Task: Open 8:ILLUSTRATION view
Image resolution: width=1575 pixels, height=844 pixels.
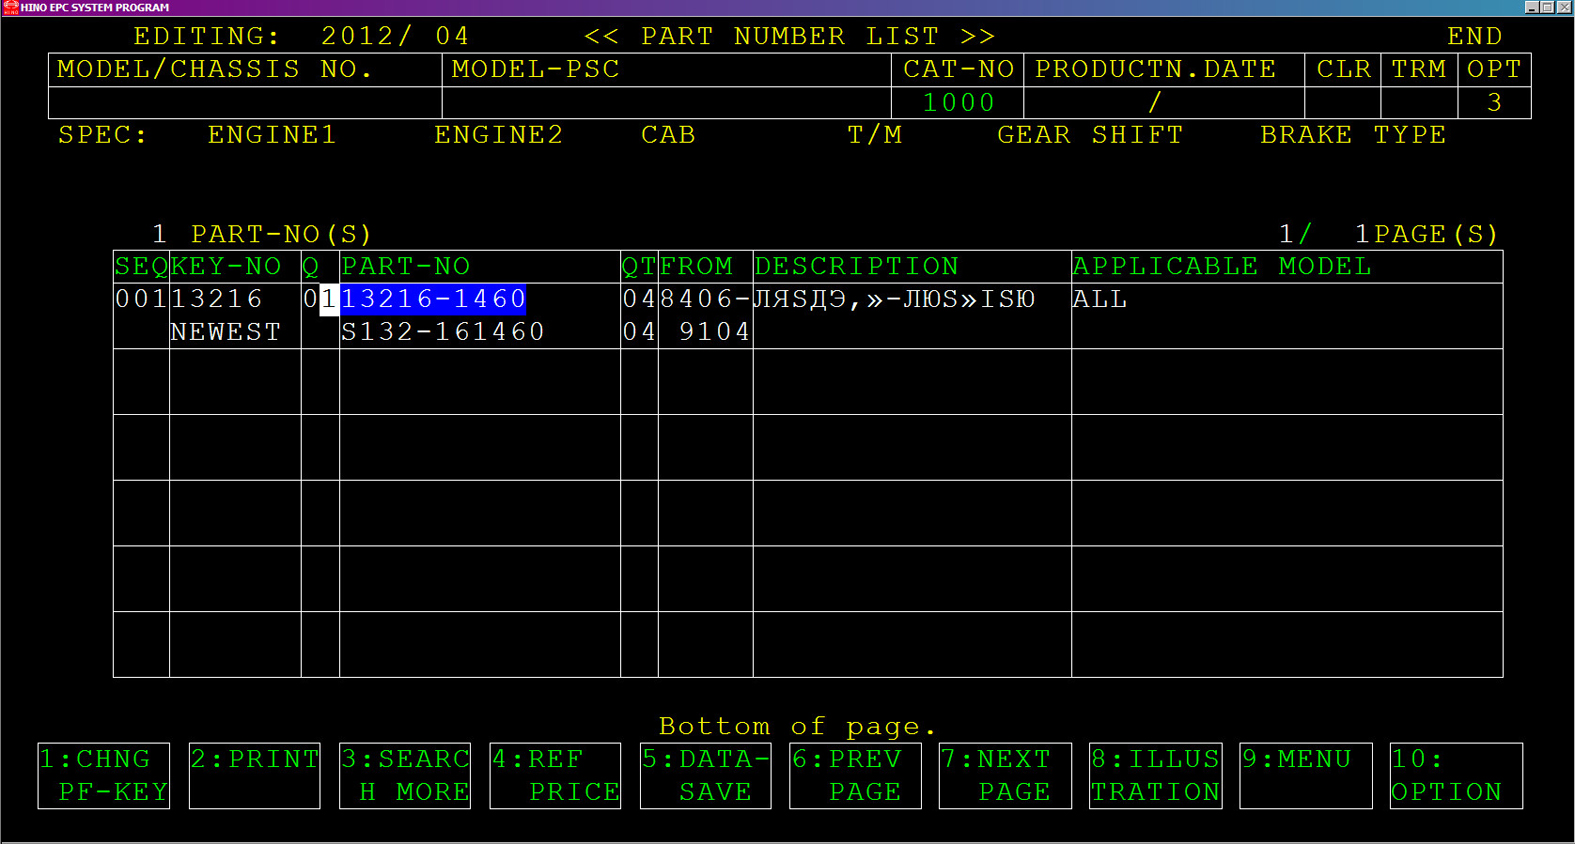Action: [1155, 775]
